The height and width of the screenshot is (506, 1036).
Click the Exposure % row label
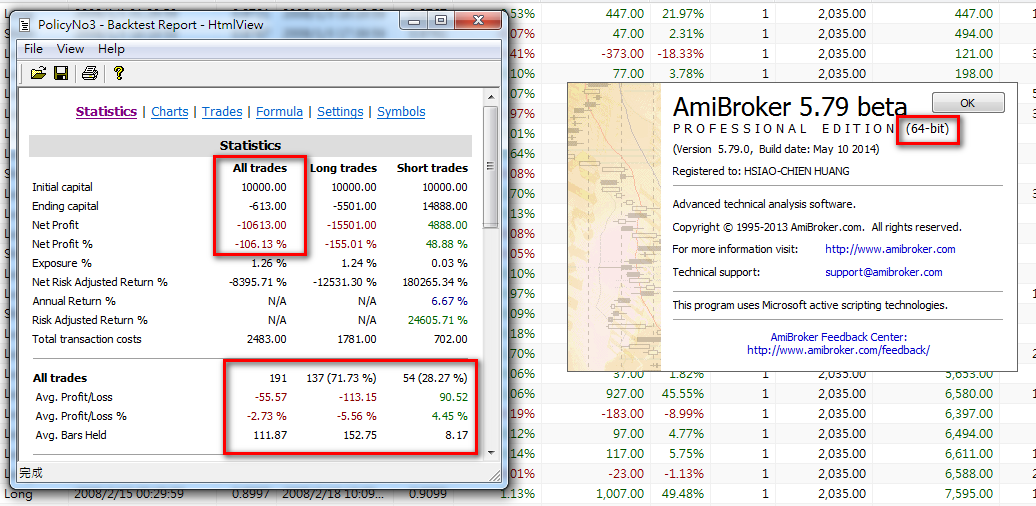pyautogui.click(x=61, y=263)
